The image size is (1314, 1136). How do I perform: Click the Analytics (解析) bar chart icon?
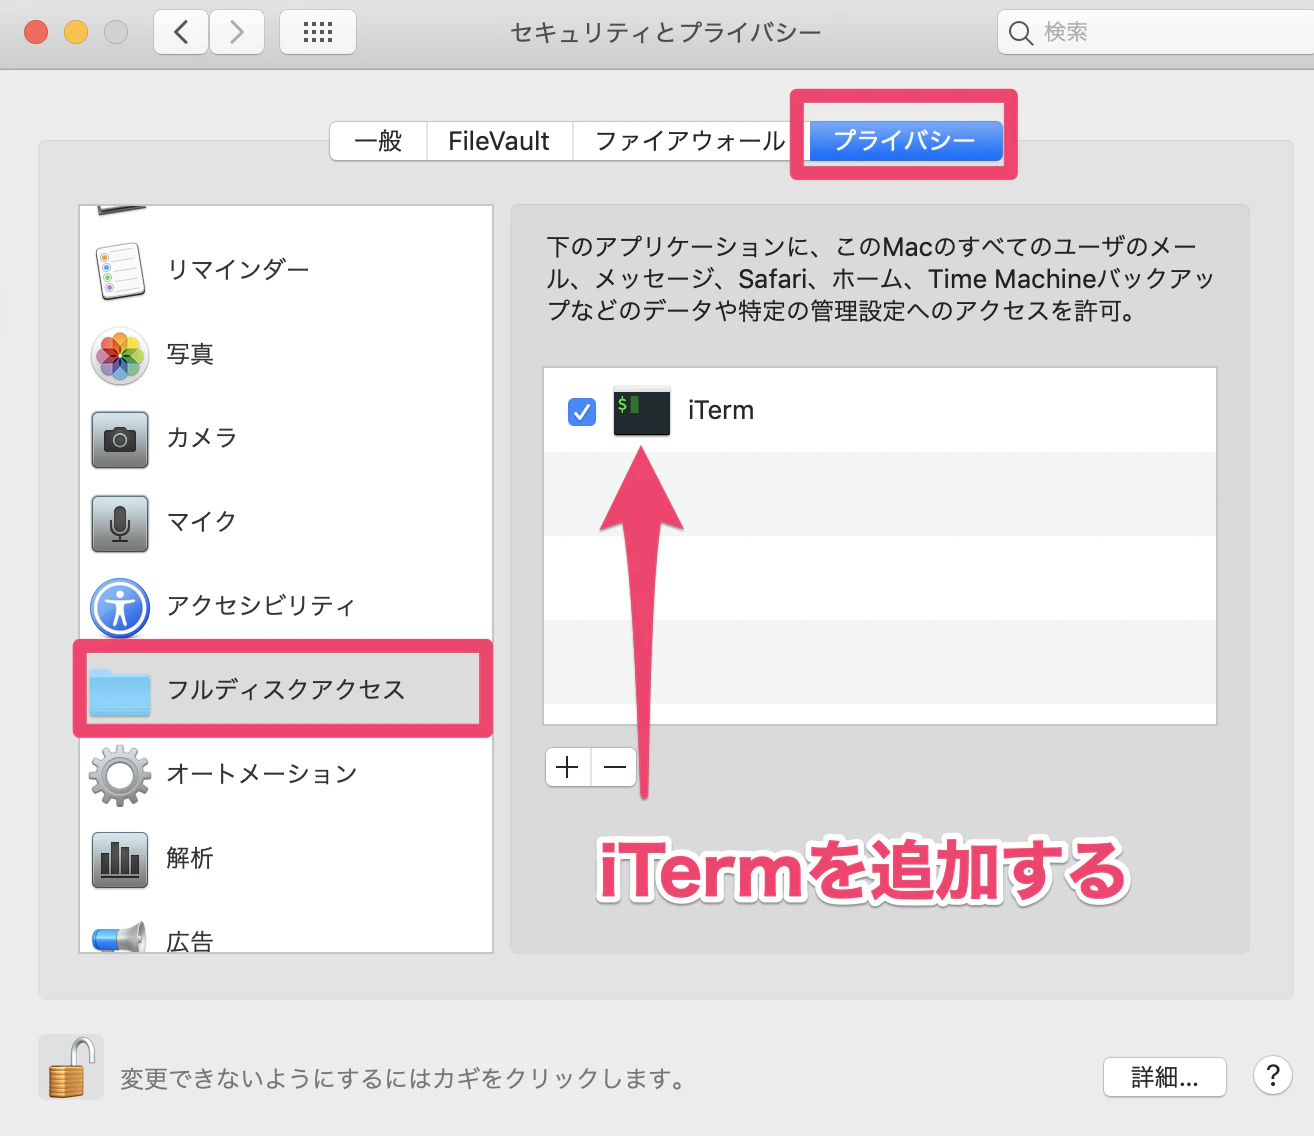120,859
